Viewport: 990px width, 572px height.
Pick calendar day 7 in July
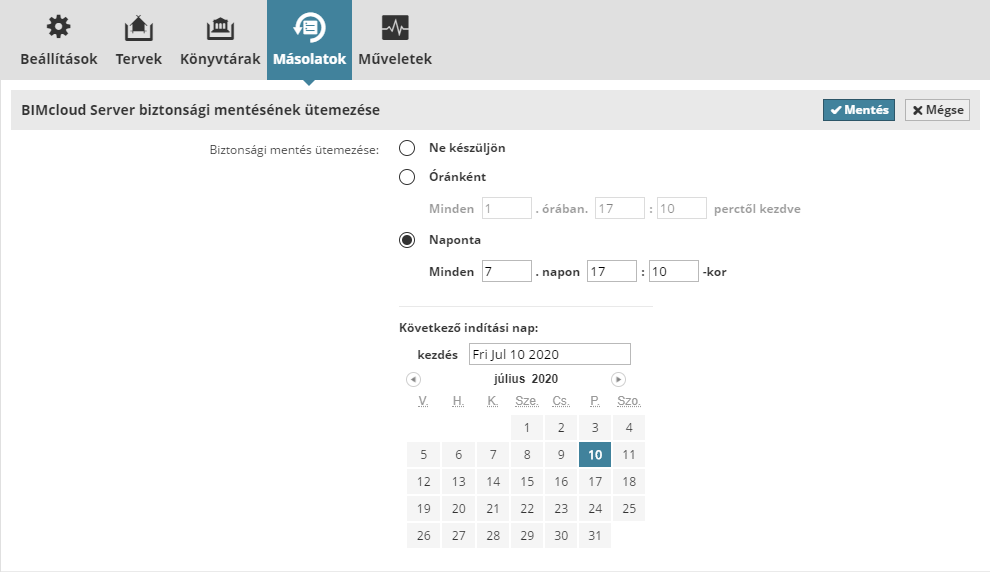tap(493, 455)
